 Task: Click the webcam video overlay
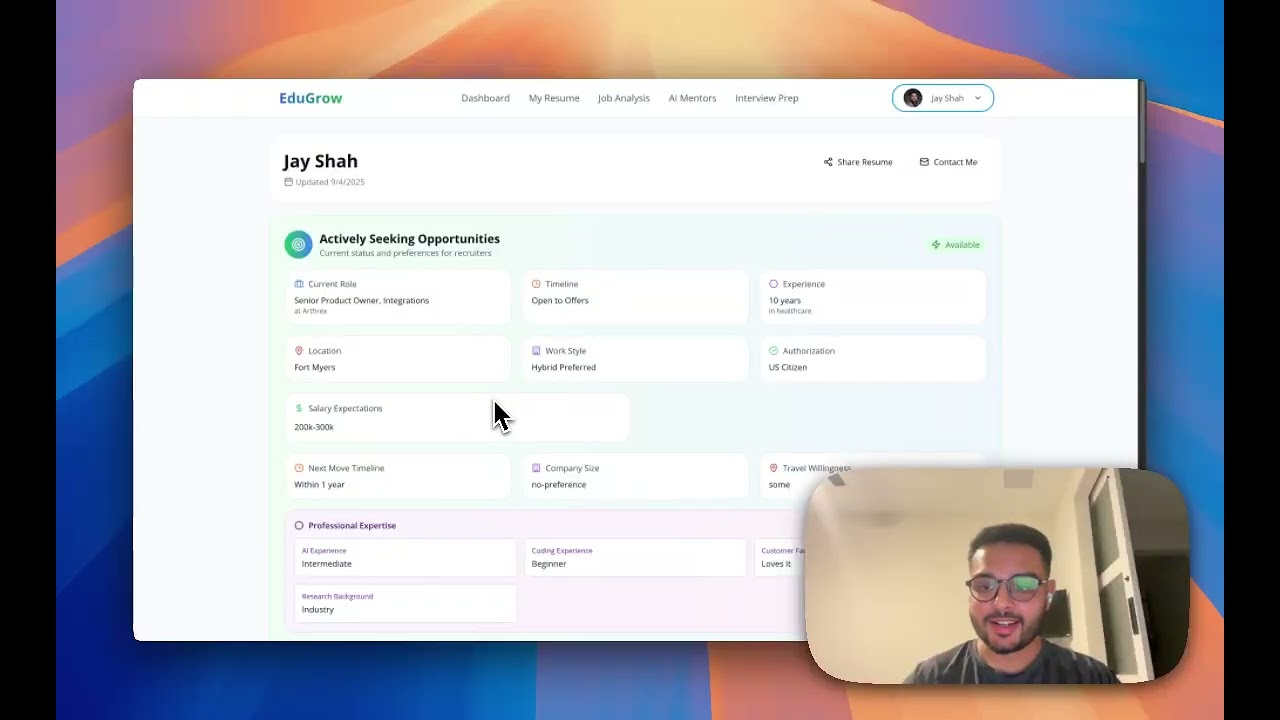click(x=997, y=576)
